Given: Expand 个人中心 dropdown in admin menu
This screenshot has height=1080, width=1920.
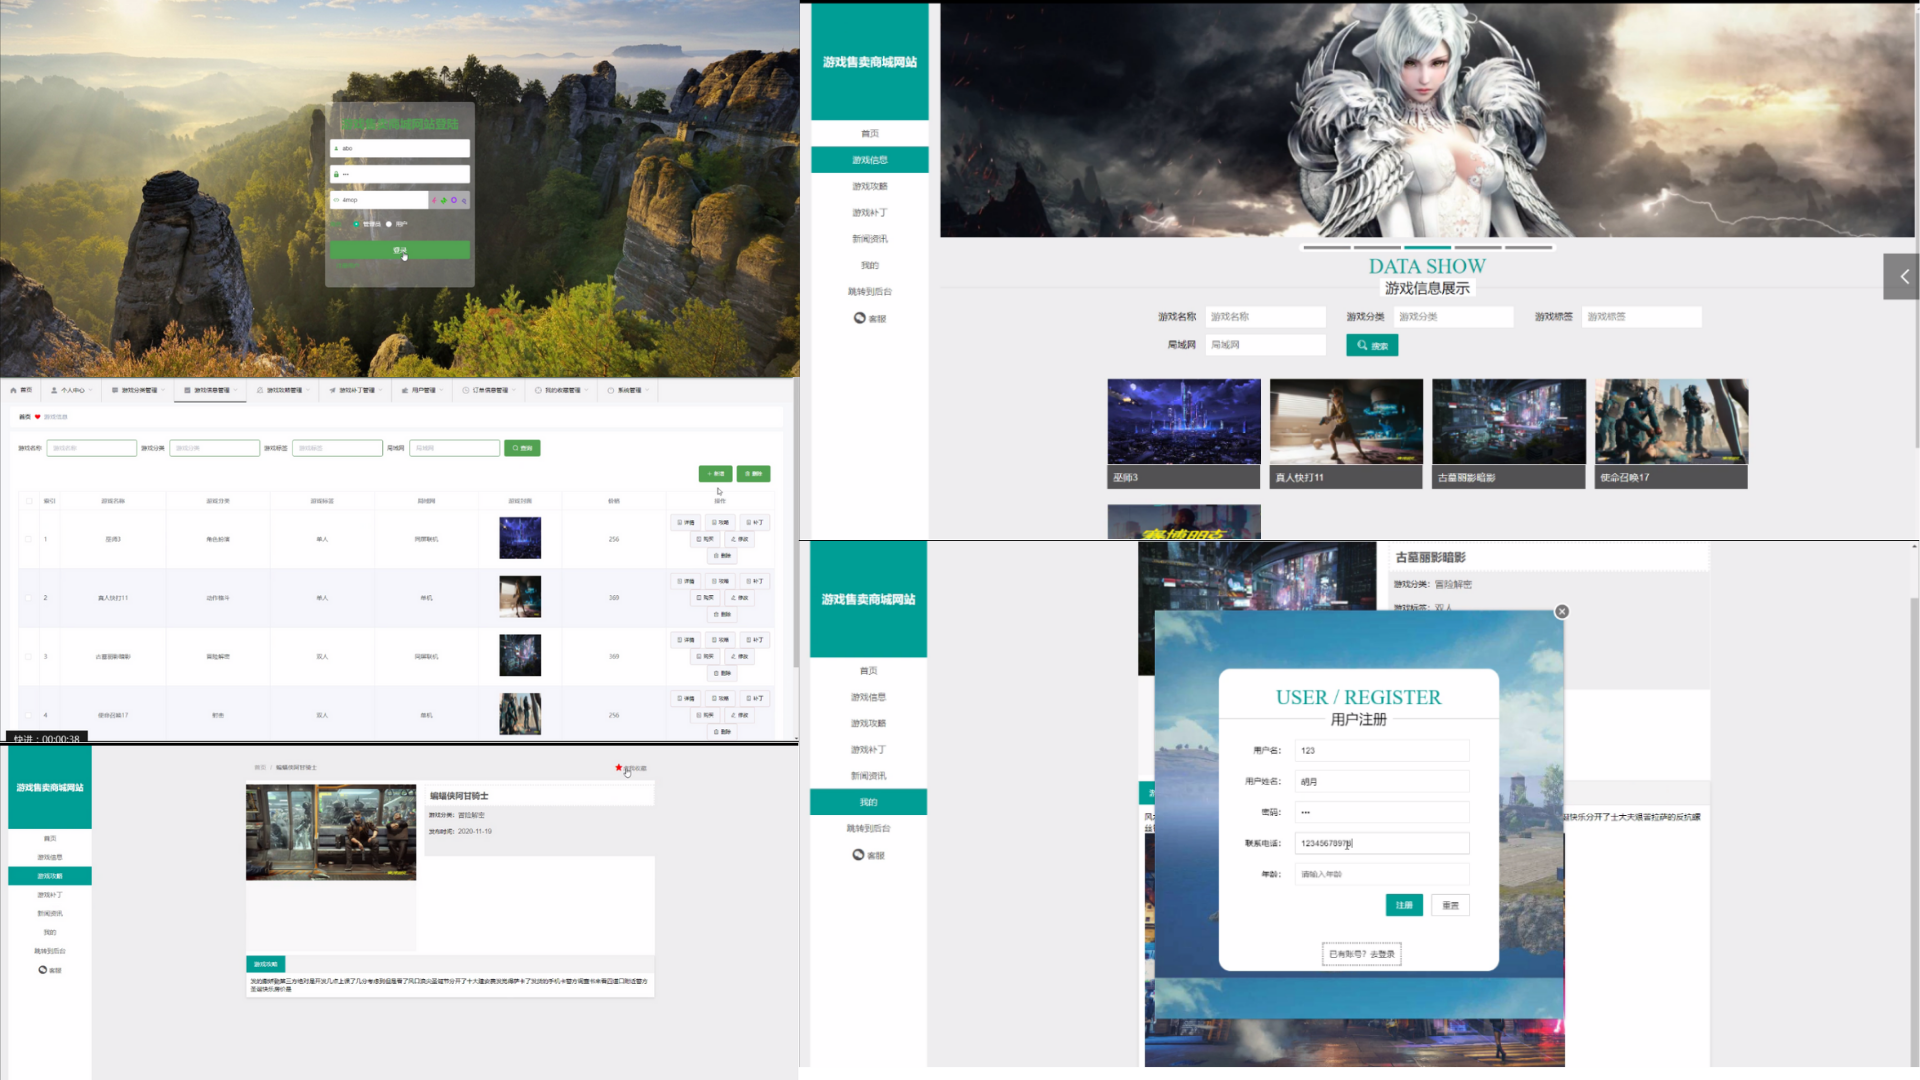Looking at the screenshot, I should pos(69,390).
